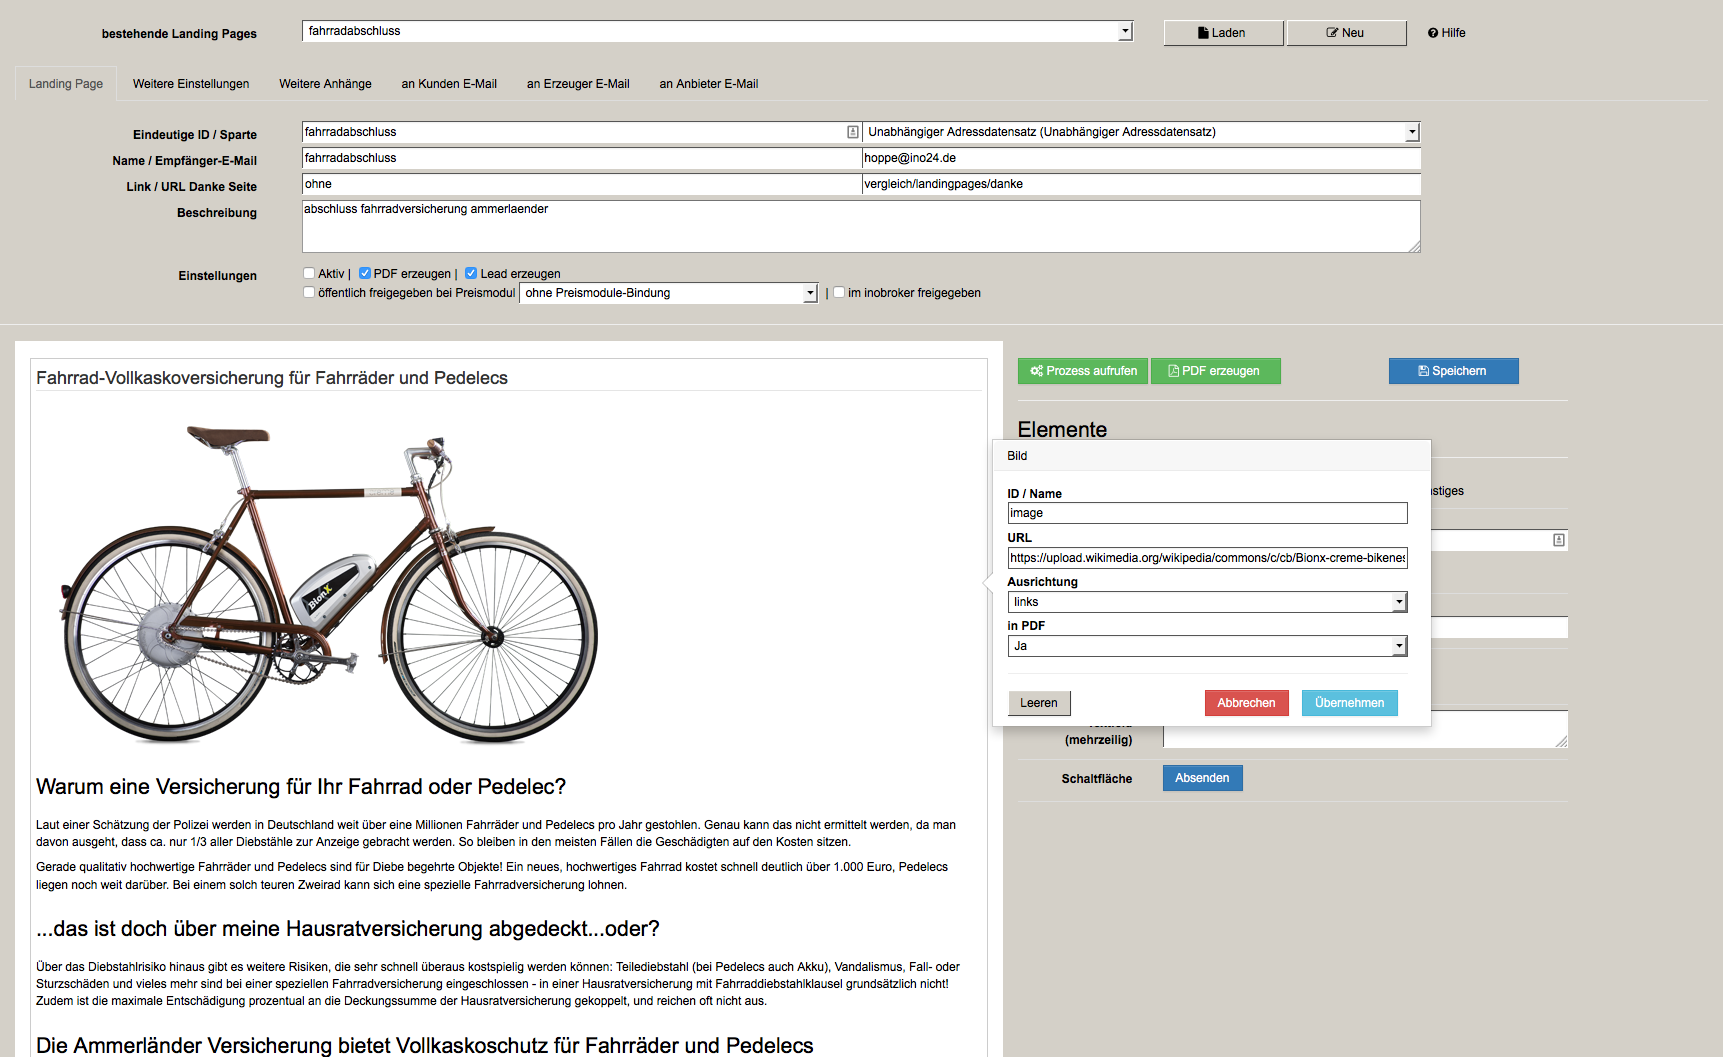
Task: Open Hilfe with the question mark icon
Action: click(1446, 33)
